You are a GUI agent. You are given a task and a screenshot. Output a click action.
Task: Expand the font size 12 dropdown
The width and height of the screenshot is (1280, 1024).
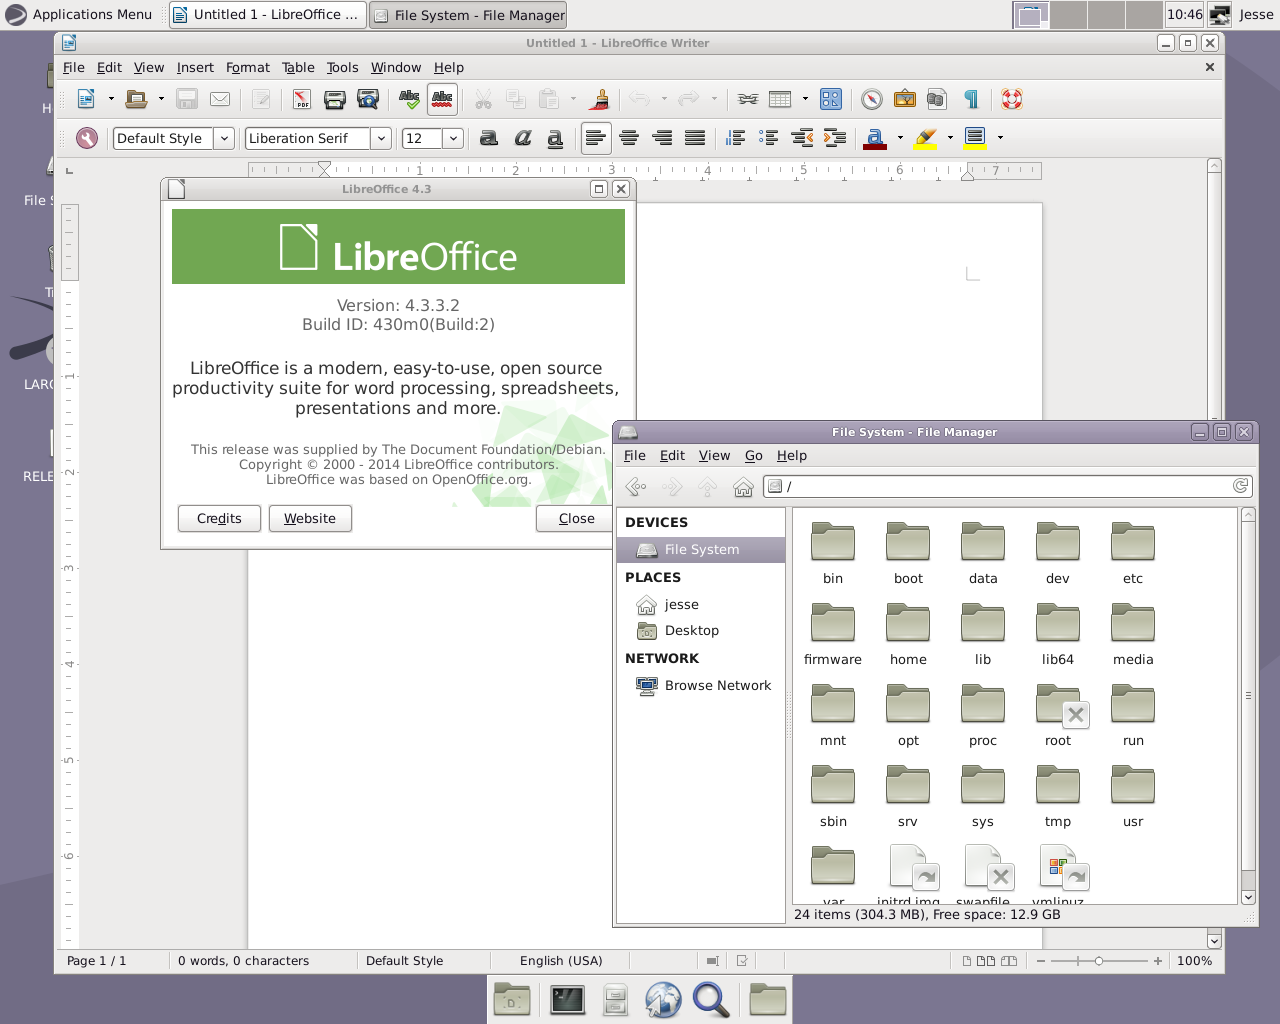tap(453, 138)
